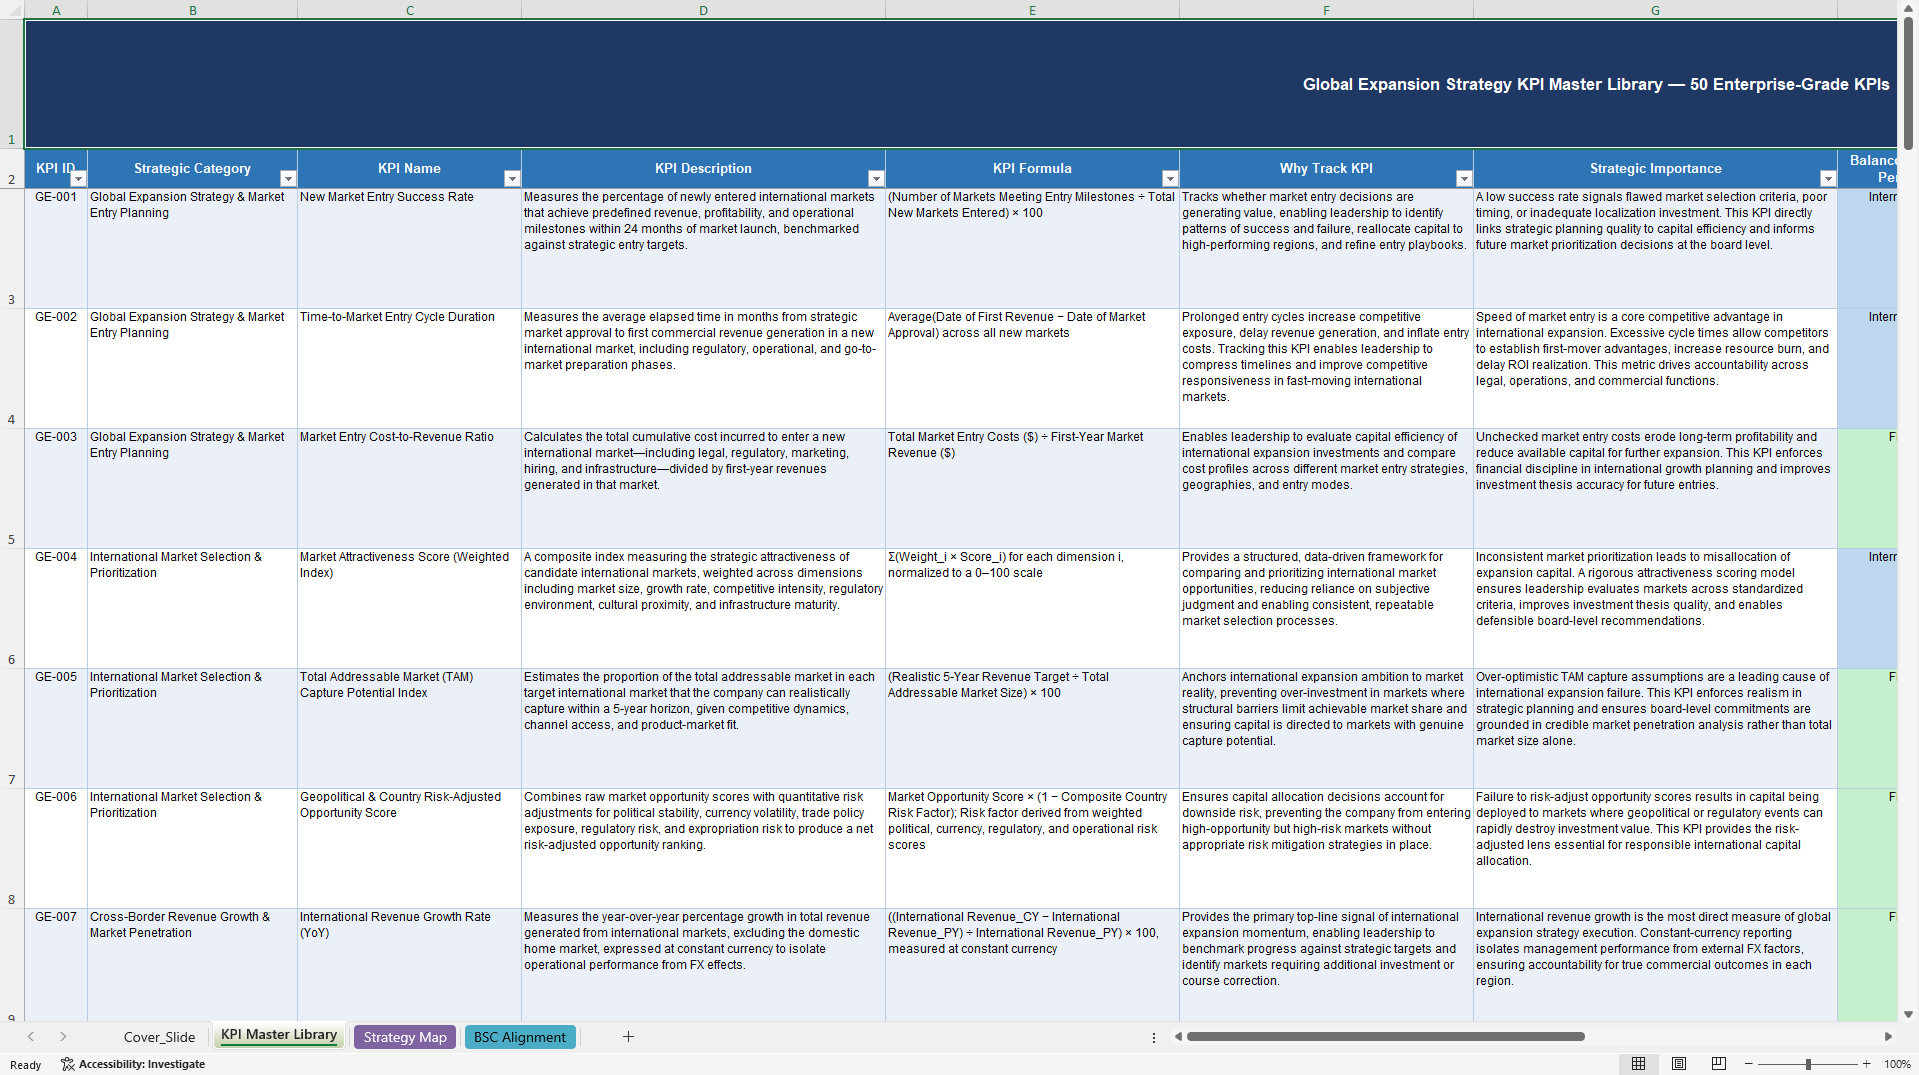Image resolution: width=1919 pixels, height=1075 pixels.
Task: Switch to Normal view icon
Action: 1639,1064
